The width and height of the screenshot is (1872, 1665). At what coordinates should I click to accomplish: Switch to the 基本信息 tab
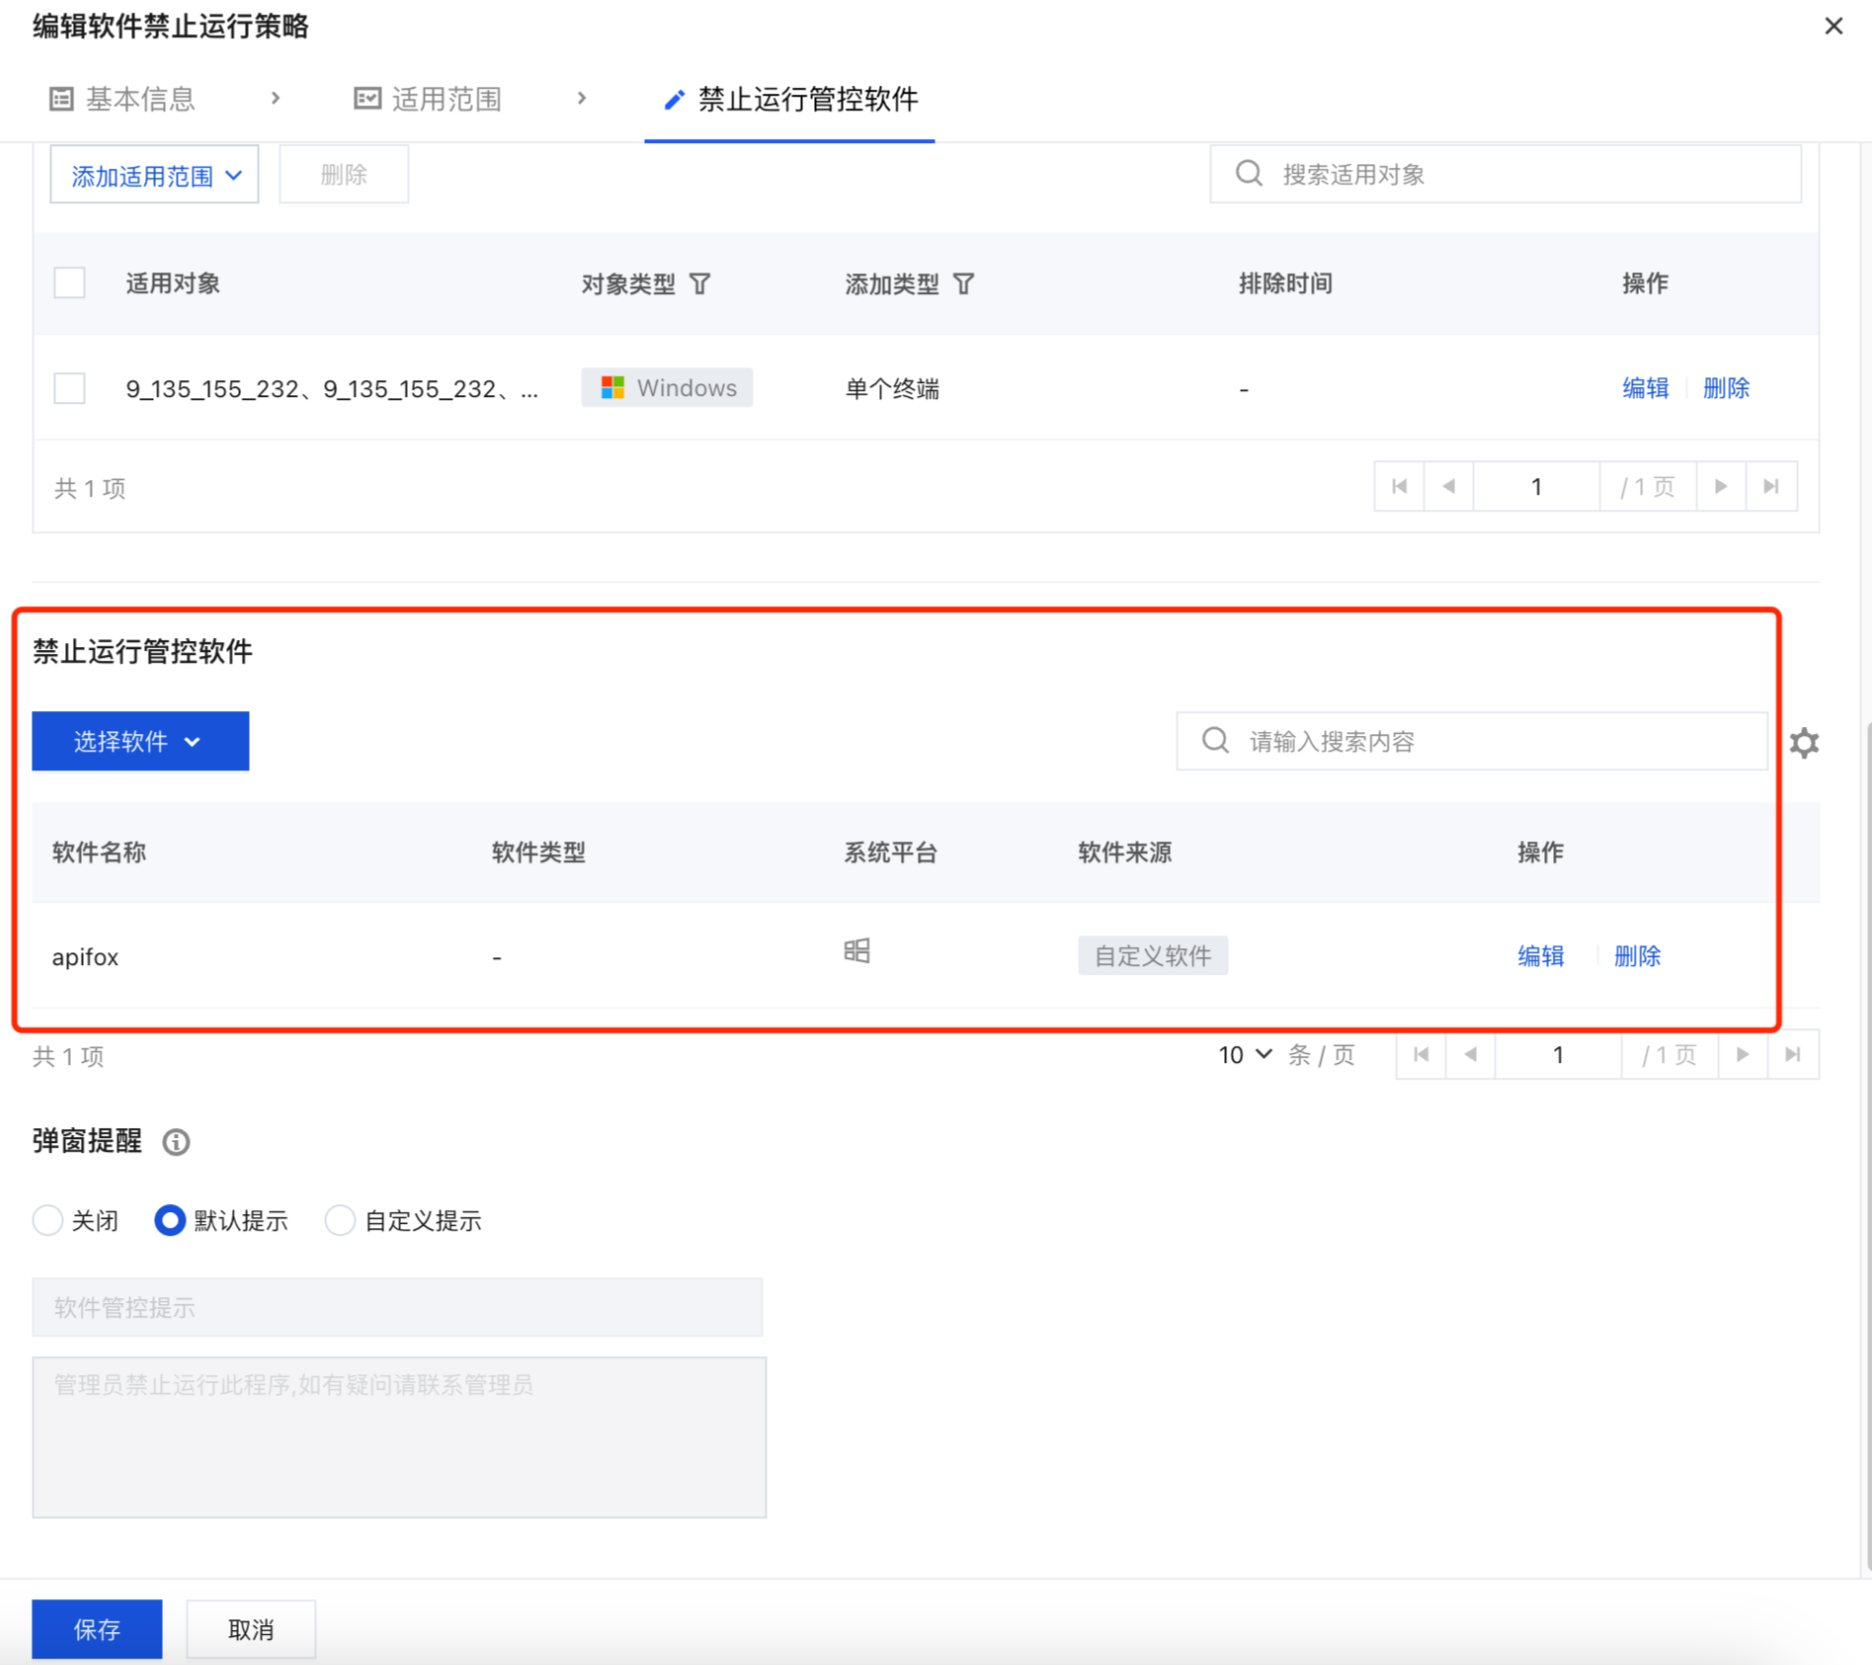(123, 99)
